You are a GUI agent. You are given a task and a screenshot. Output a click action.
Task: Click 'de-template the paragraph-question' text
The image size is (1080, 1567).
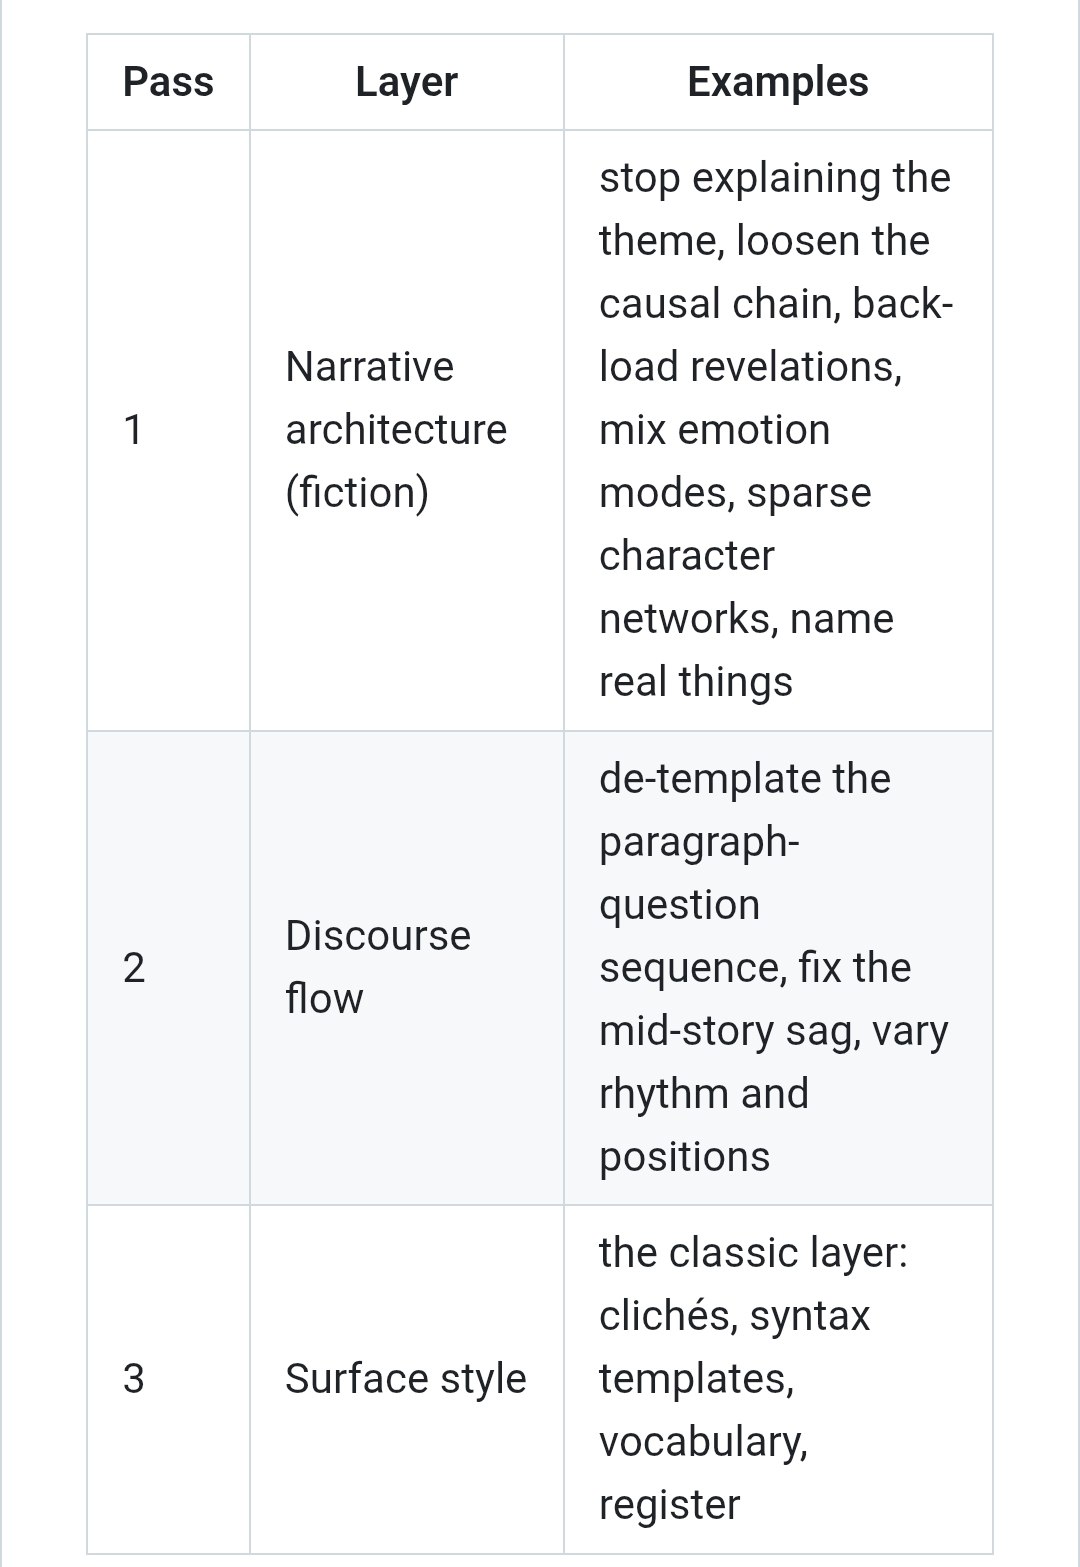pos(745,841)
